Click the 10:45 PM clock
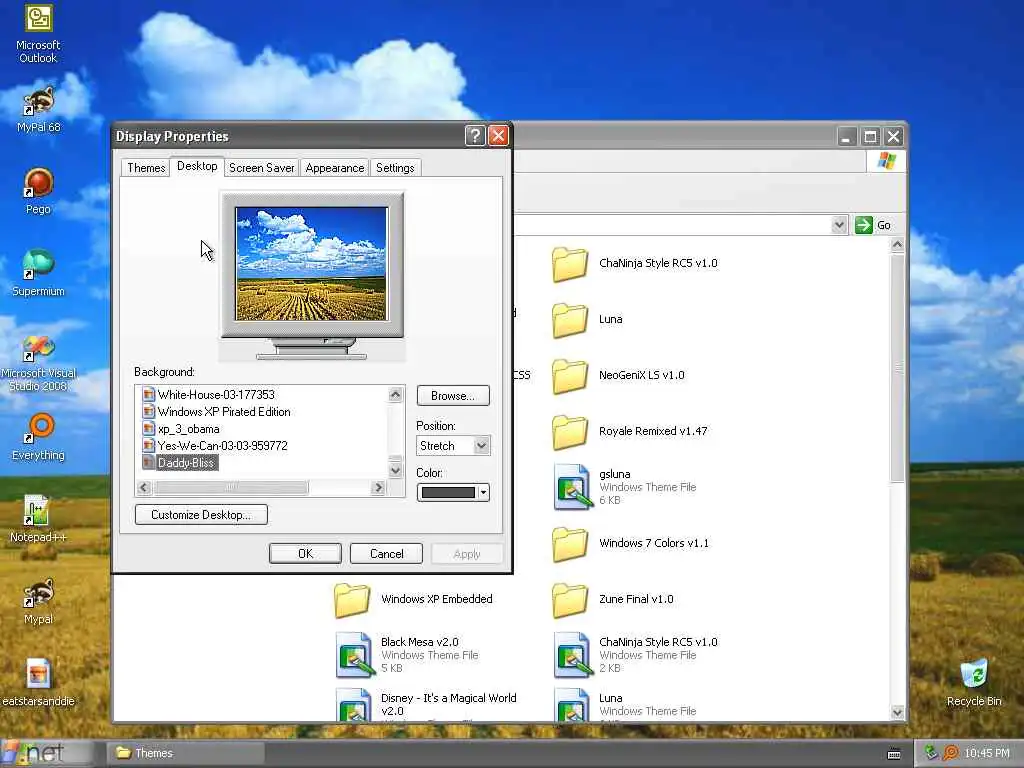Viewport: 1024px width, 768px height. [x=987, y=754]
